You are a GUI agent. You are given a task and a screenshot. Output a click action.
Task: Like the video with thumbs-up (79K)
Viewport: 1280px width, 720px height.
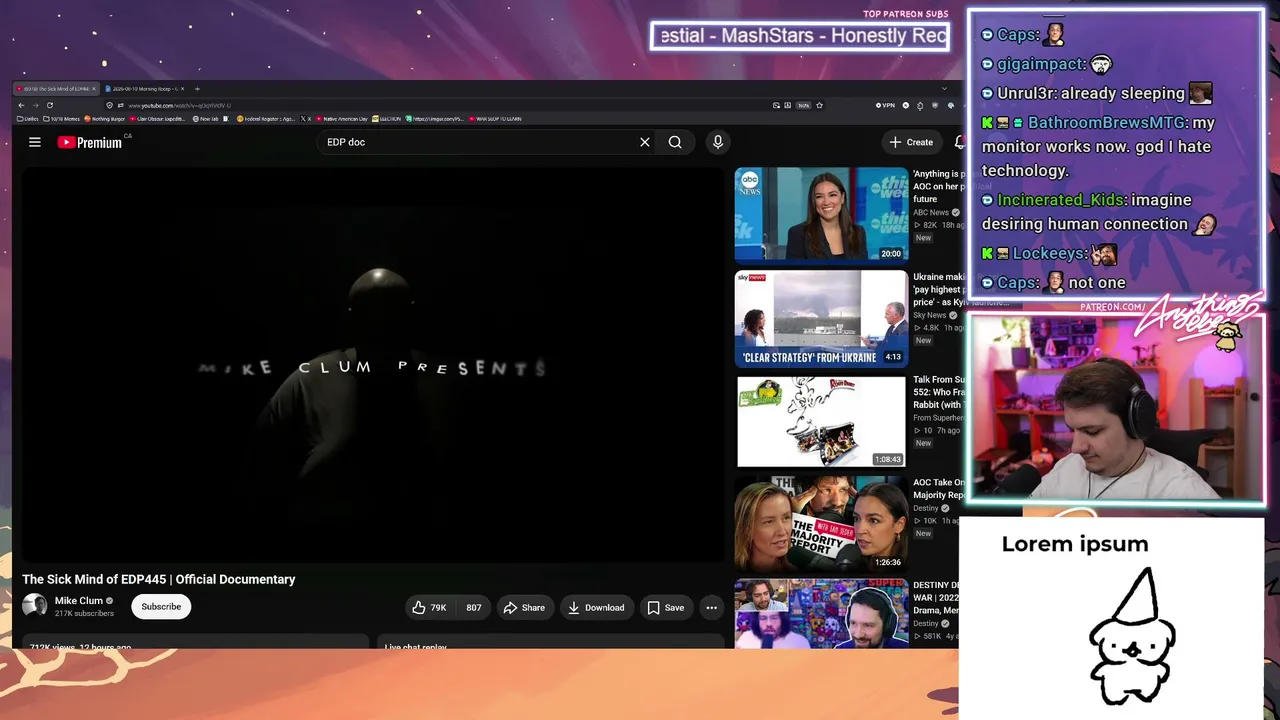[x=430, y=607]
